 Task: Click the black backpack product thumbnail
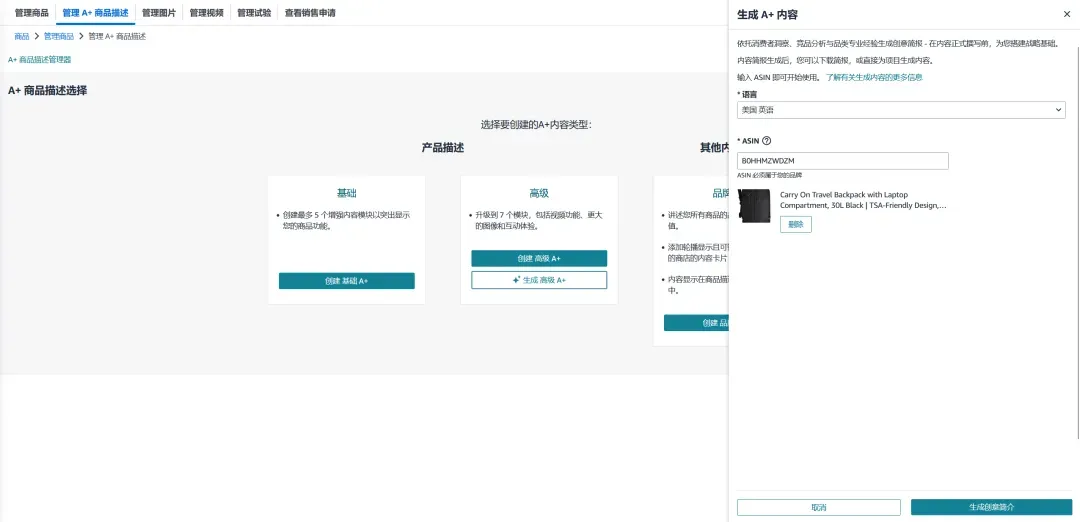click(754, 206)
